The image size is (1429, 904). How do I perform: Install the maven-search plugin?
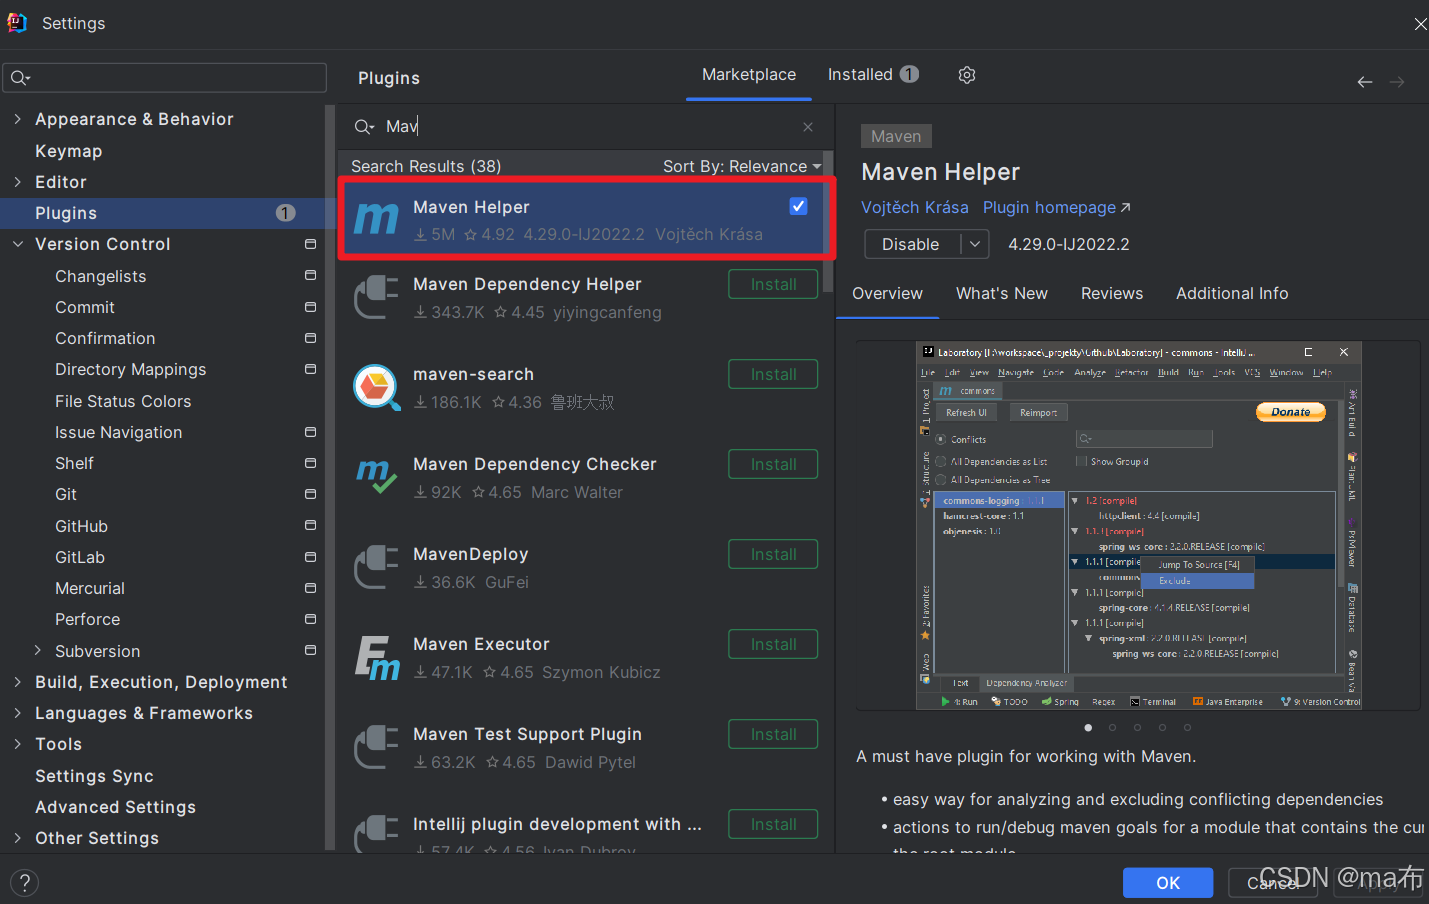pyautogui.click(x=773, y=375)
